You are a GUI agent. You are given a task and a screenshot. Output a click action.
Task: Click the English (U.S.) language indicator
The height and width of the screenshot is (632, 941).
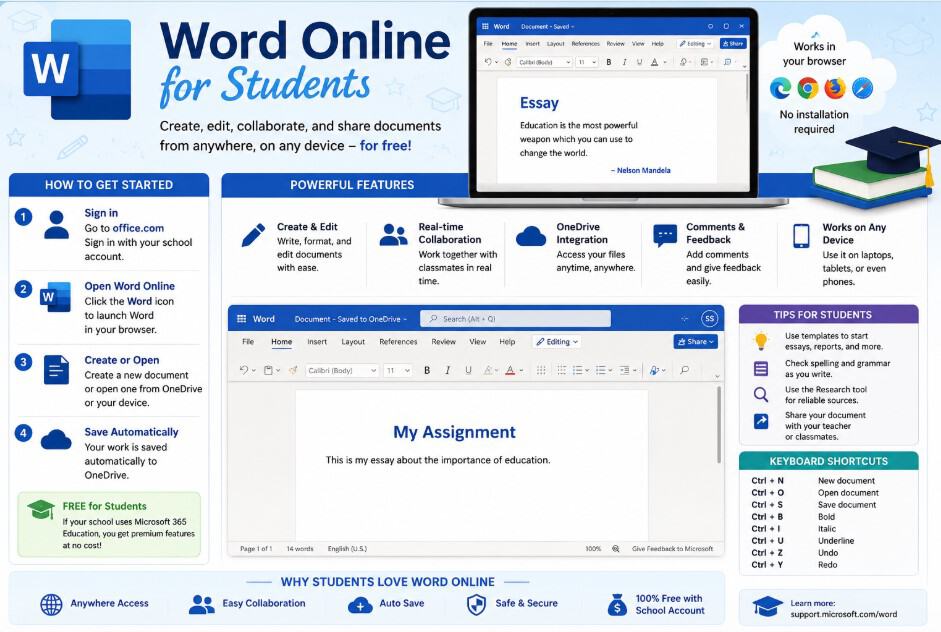(x=347, y=549)
